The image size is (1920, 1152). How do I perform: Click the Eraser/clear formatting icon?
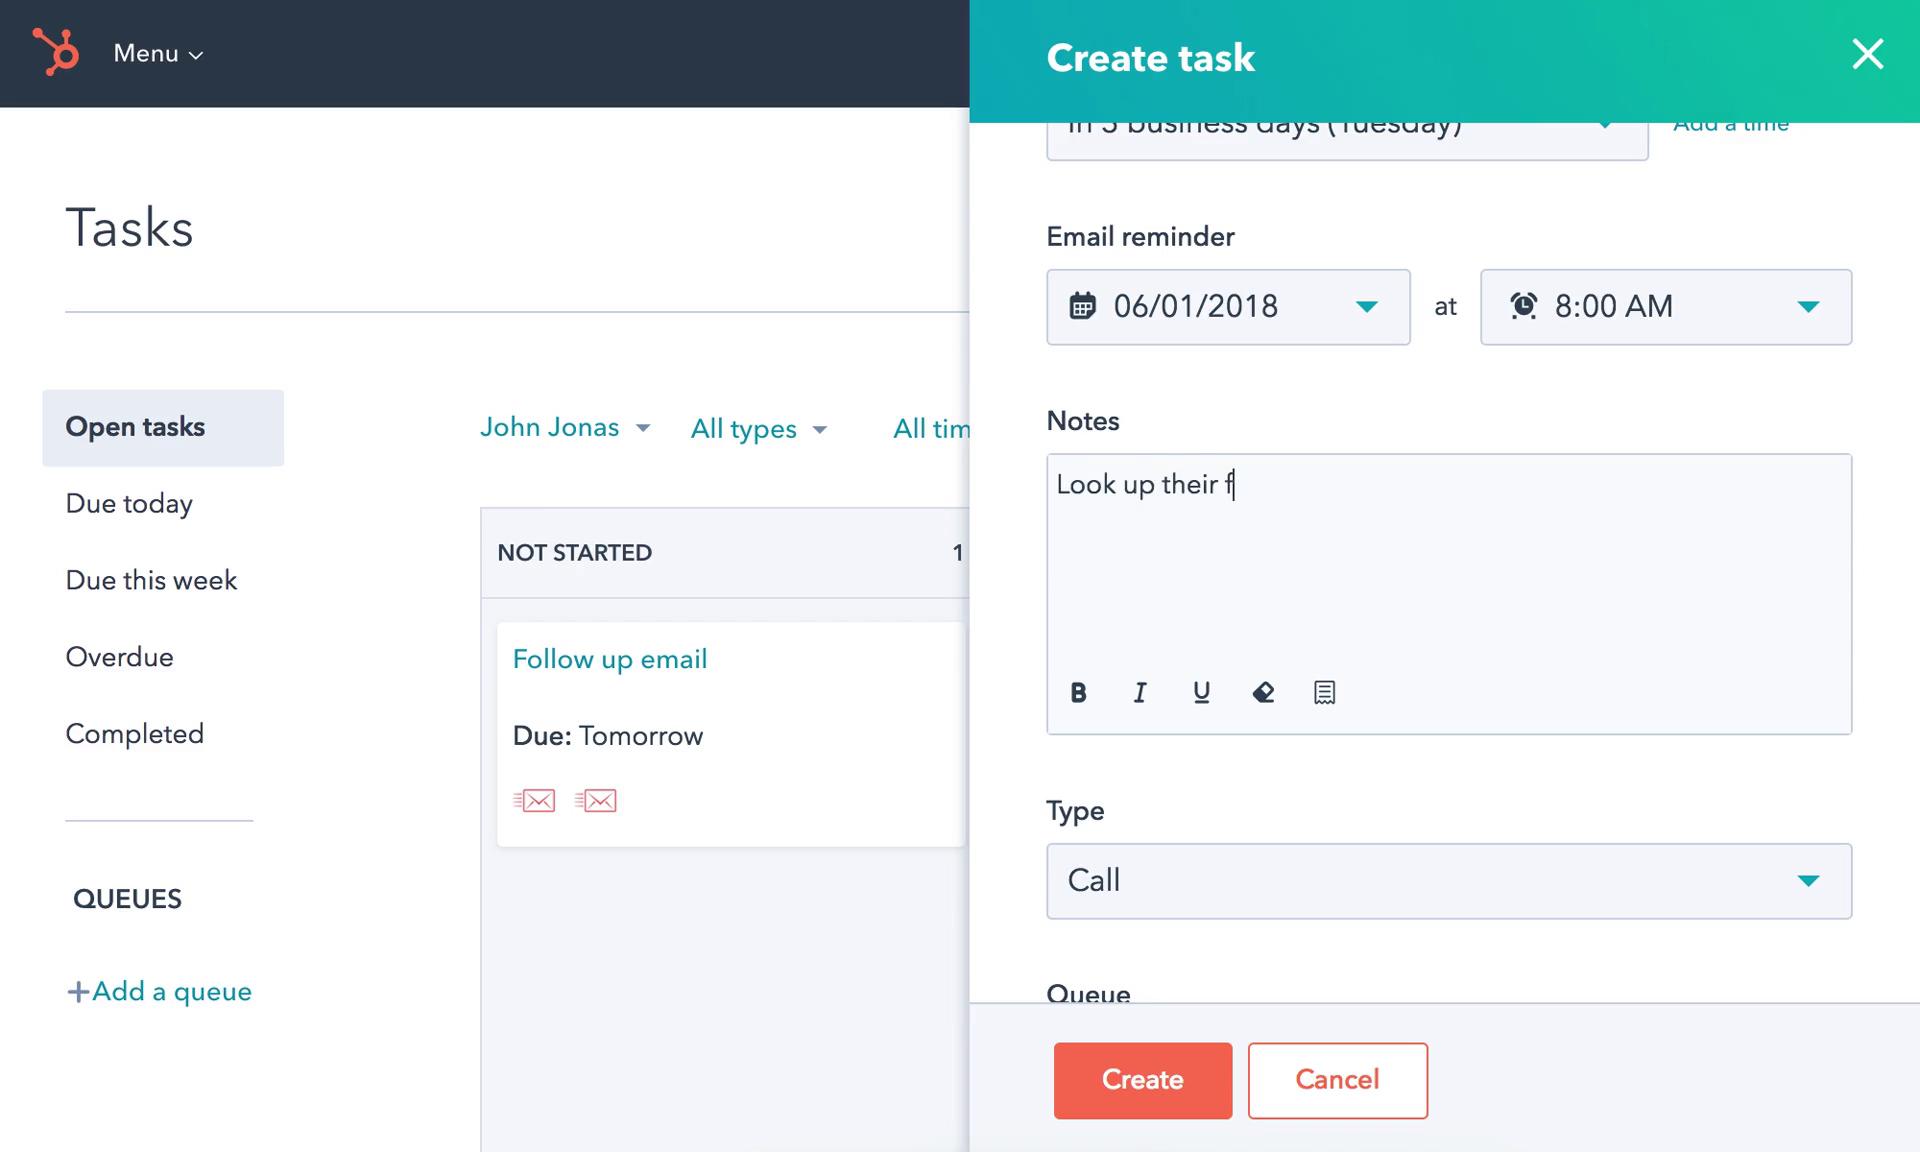(x=1260, y=691)
